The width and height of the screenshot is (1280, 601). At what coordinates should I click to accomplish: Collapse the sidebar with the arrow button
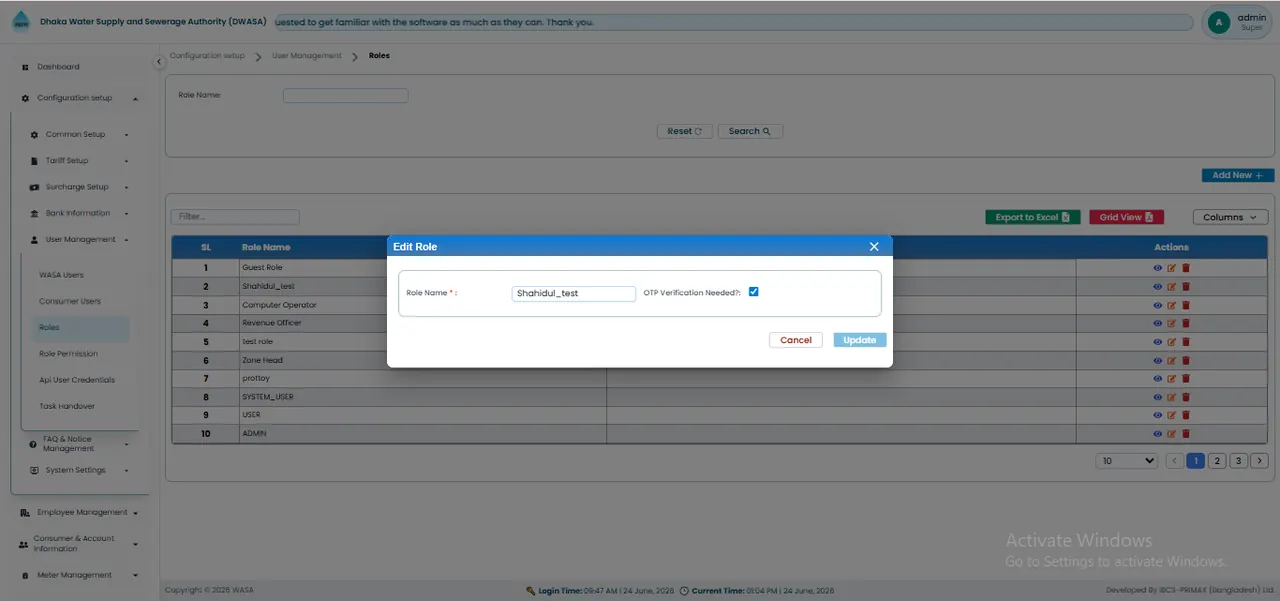[159, 62]
